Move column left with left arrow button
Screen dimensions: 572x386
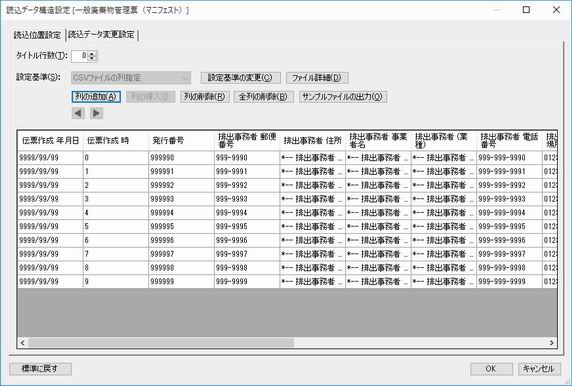pos(78,113)
